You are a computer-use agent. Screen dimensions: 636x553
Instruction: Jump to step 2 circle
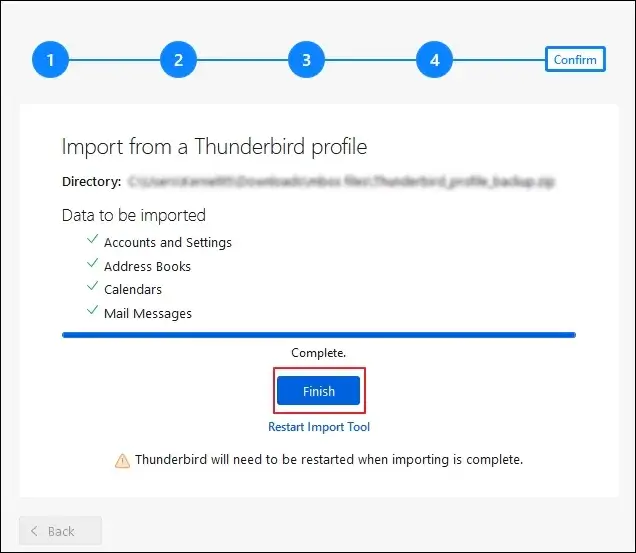coord(178,60)
